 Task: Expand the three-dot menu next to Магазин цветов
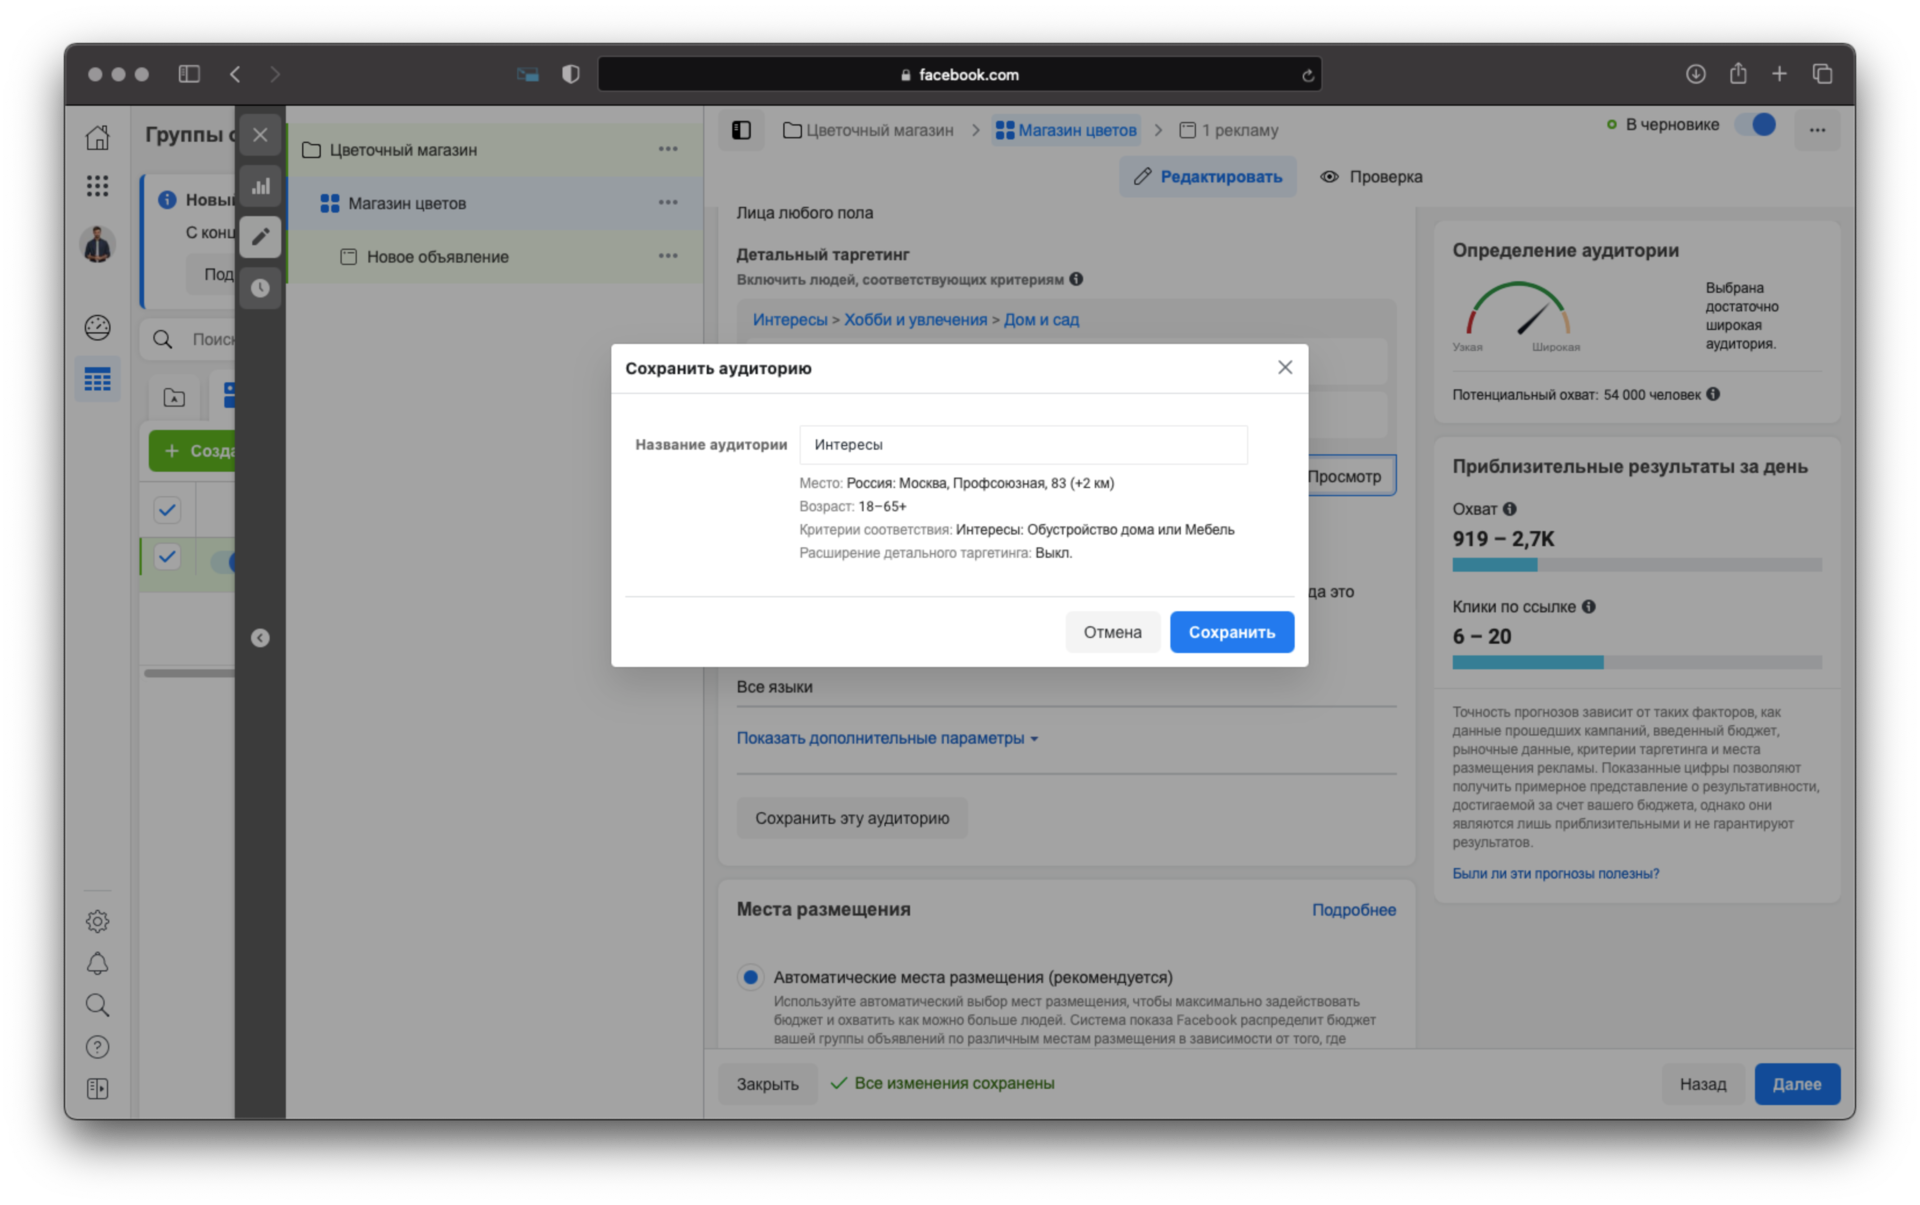pos(668,203)
